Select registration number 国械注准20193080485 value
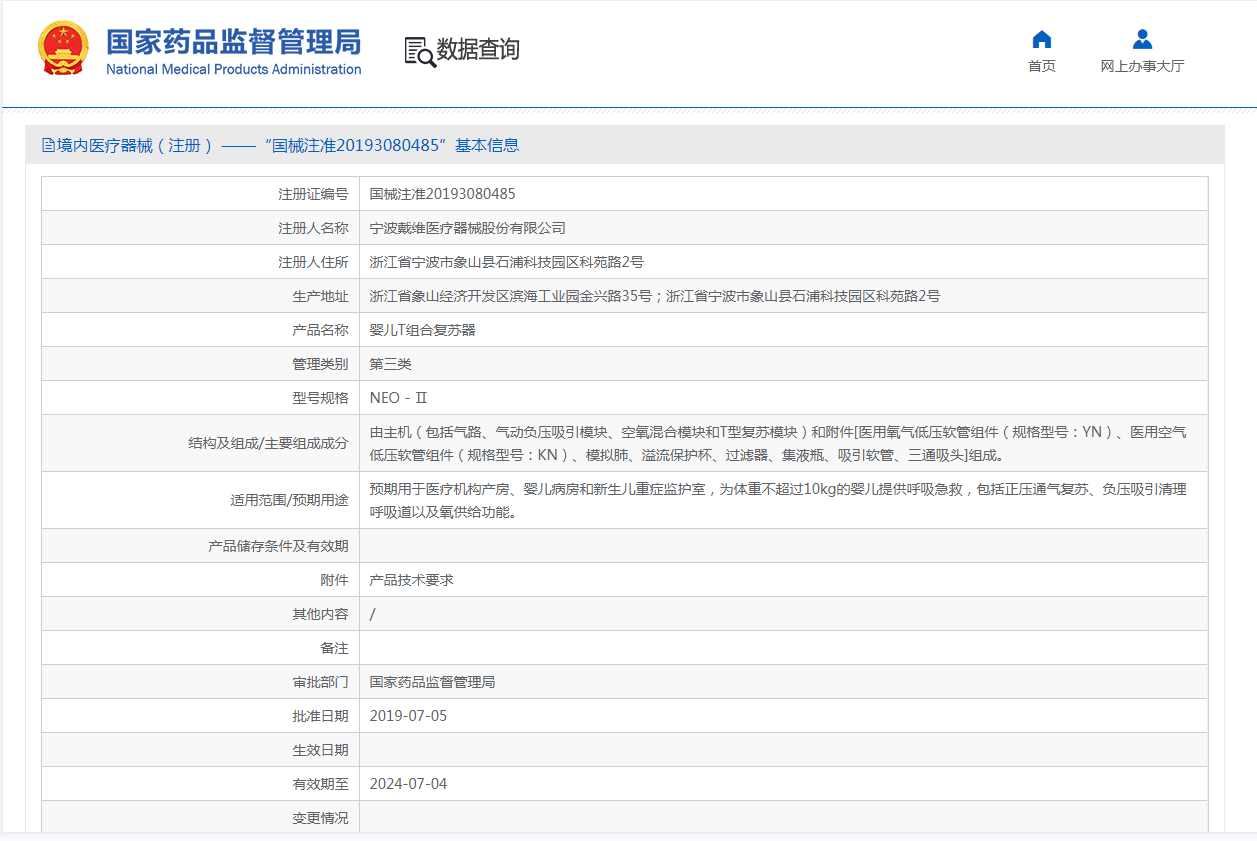The height and width of the screenshot is (841, 1257). pyautogui.click(x=443, y=194)
